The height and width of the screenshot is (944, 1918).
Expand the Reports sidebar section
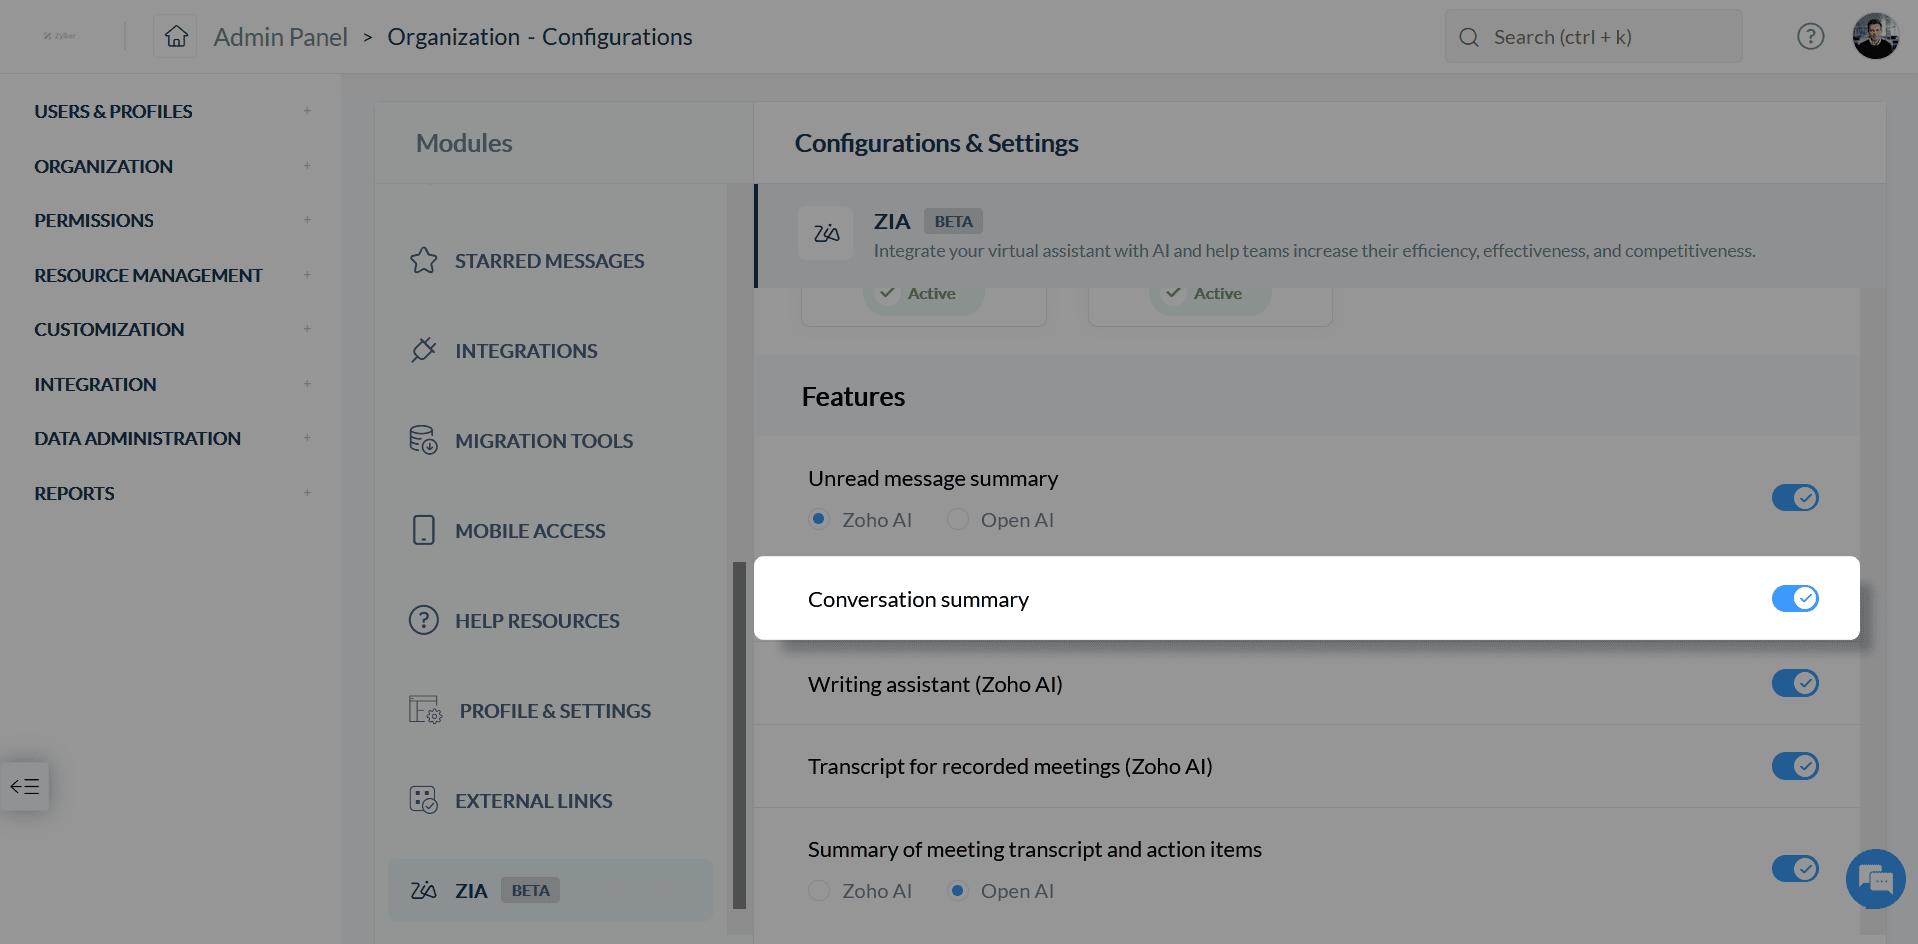pos(307,493)
